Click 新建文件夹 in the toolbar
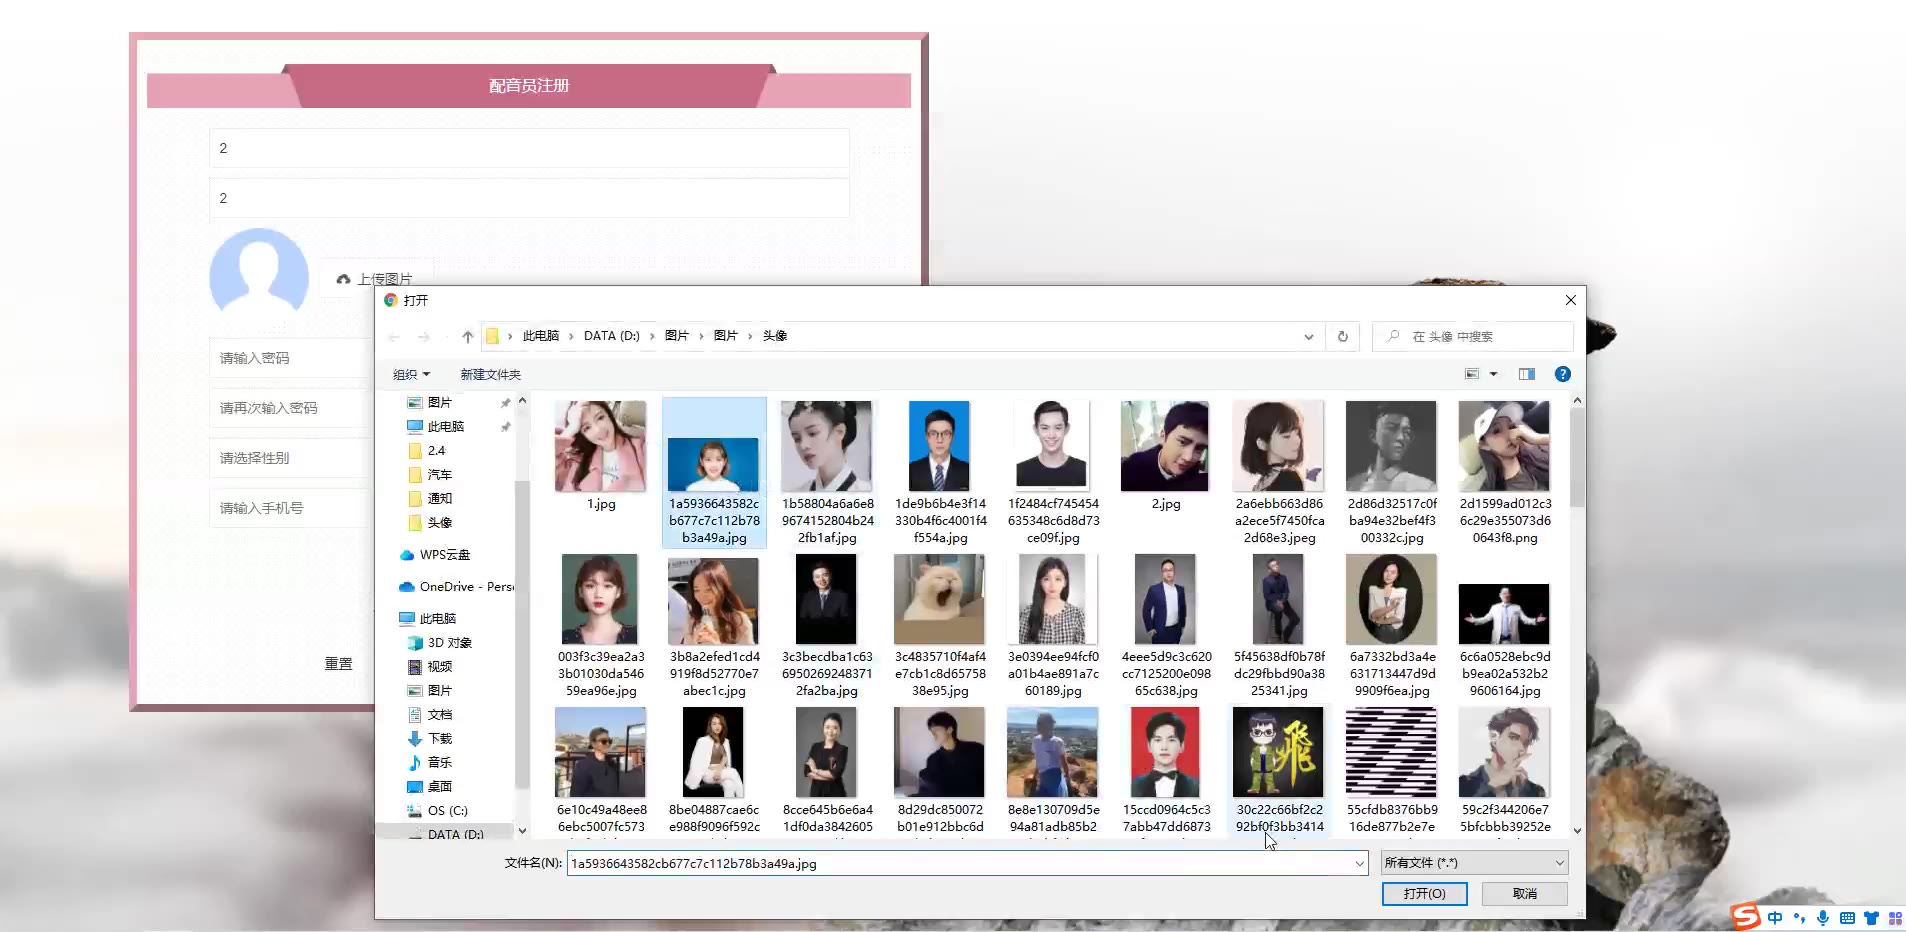 490,375
